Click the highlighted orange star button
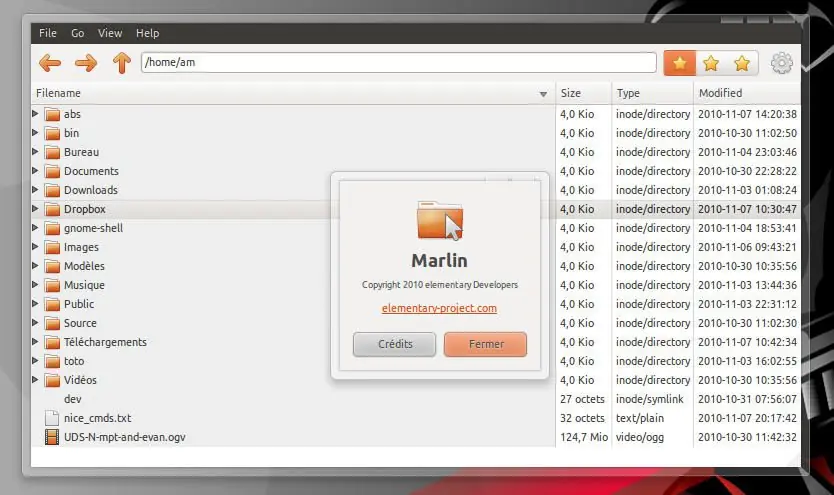 point(679,64)
